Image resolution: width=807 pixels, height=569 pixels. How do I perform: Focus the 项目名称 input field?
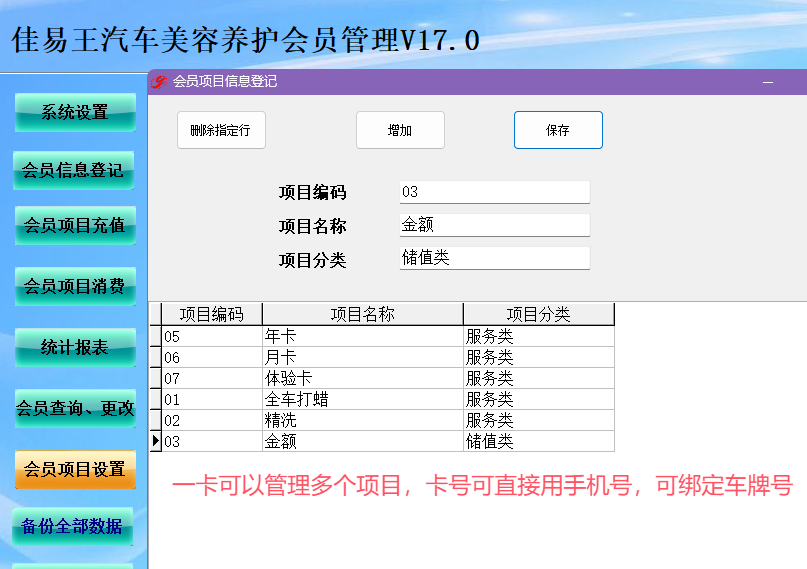495,225
